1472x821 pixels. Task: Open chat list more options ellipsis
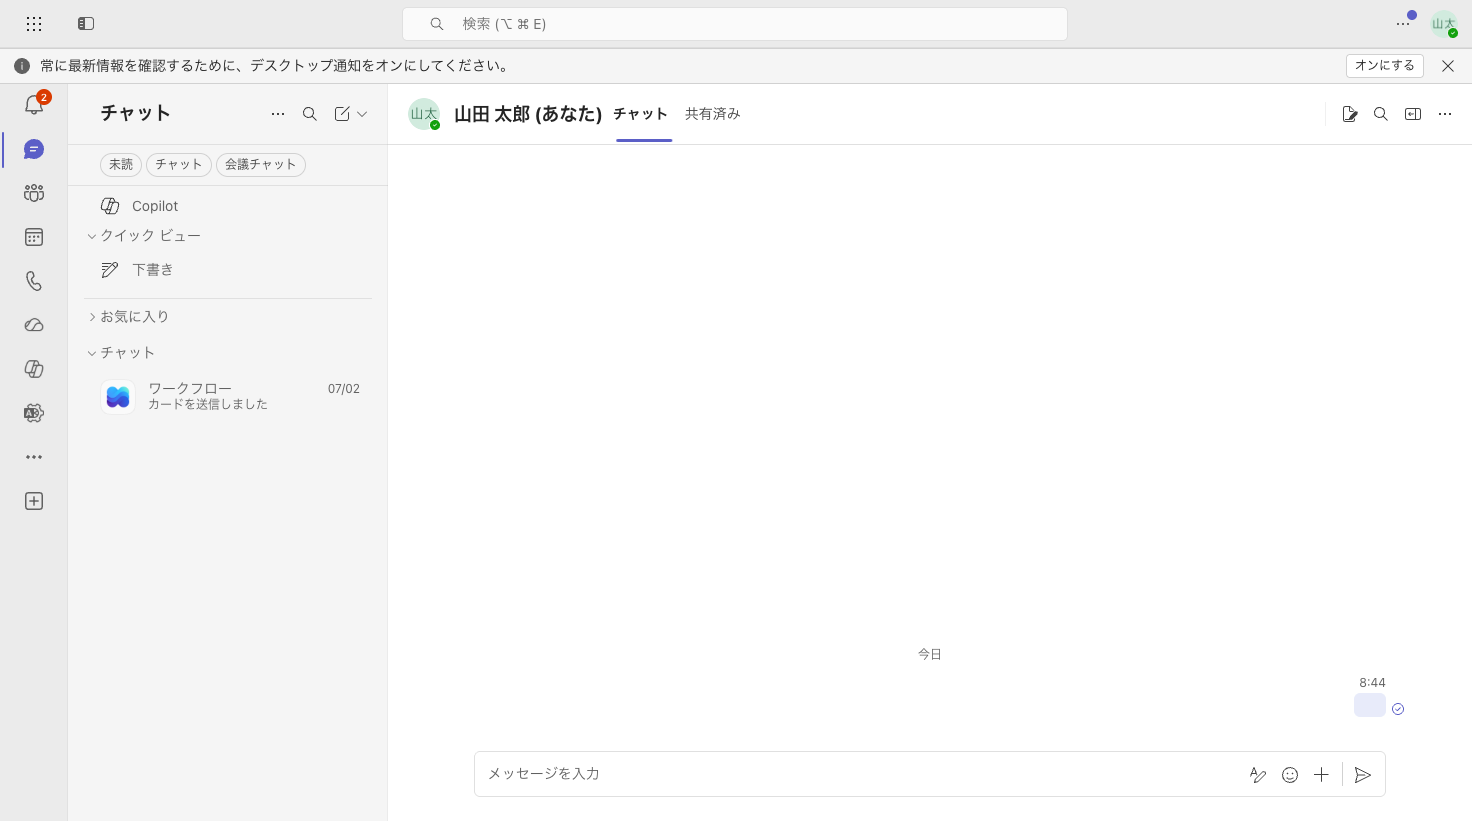(278, 114)
